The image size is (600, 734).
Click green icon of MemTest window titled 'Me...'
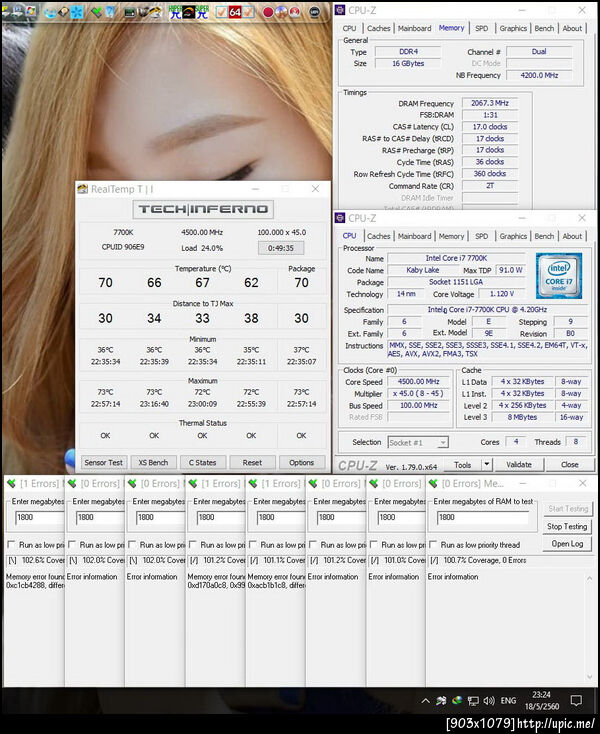coord(433,483)
